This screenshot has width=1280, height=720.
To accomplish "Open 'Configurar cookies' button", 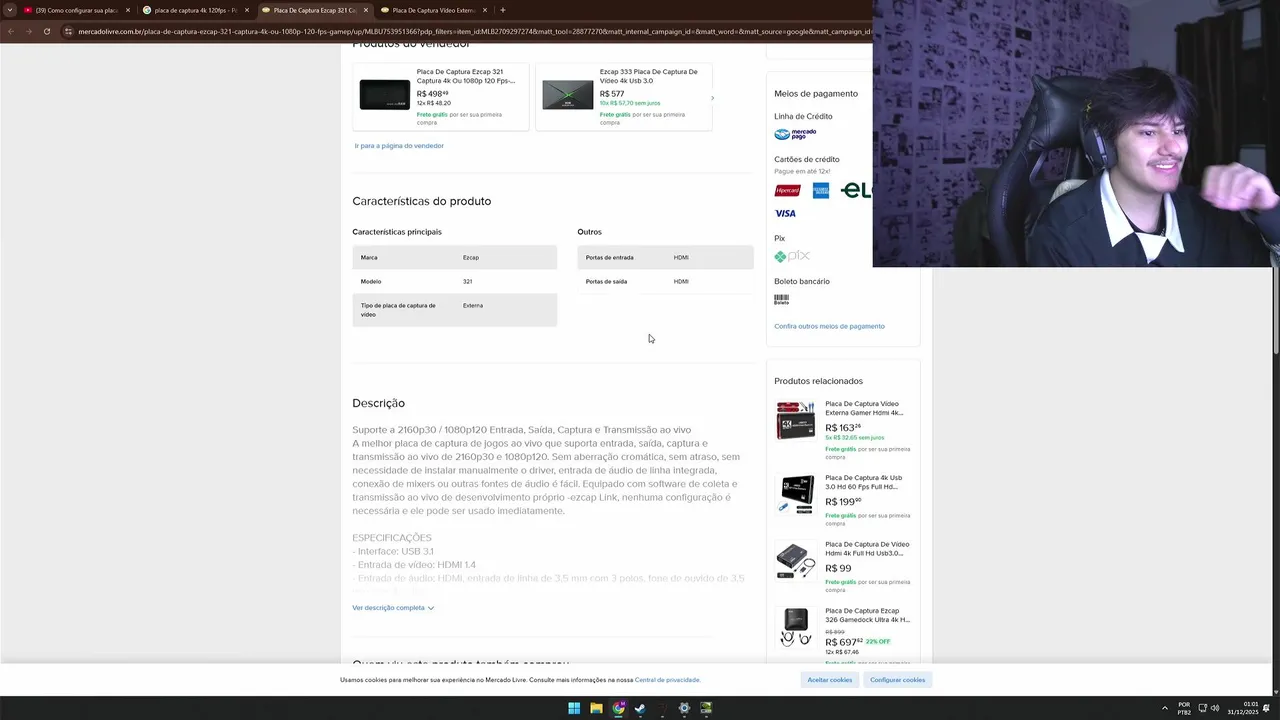I will tap(897, 680).
